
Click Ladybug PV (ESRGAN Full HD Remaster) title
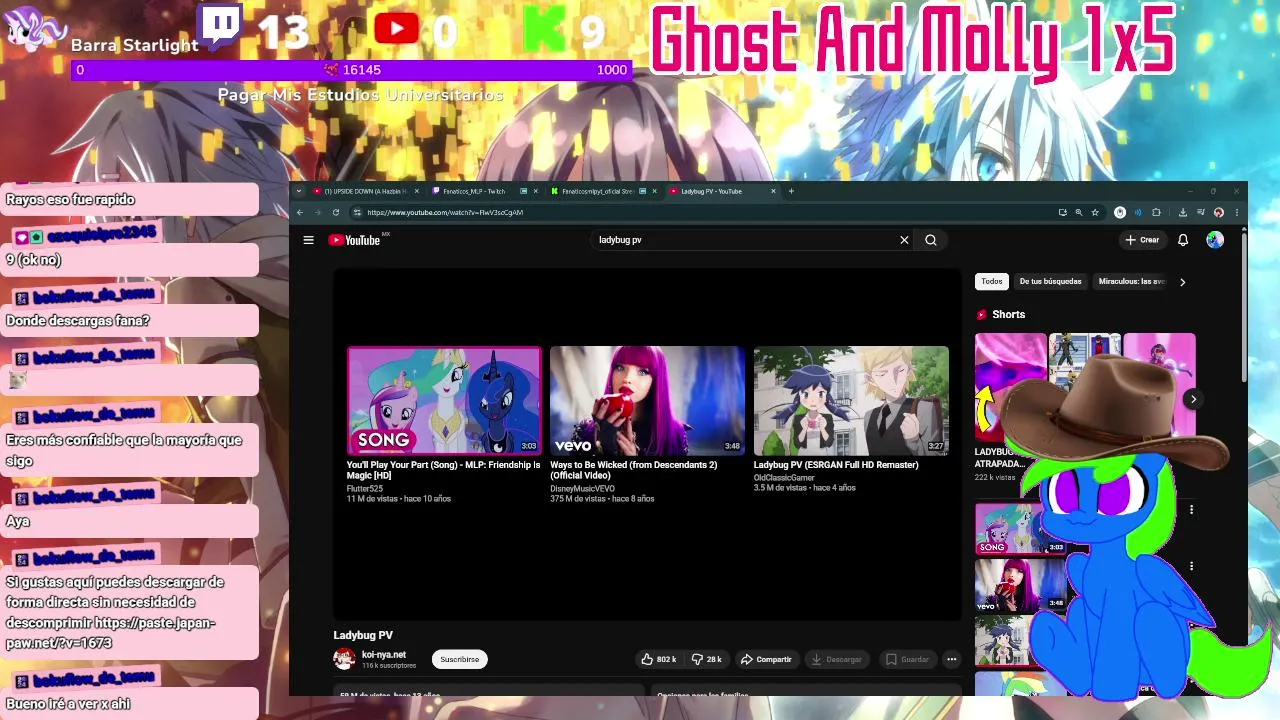point(836,465)
